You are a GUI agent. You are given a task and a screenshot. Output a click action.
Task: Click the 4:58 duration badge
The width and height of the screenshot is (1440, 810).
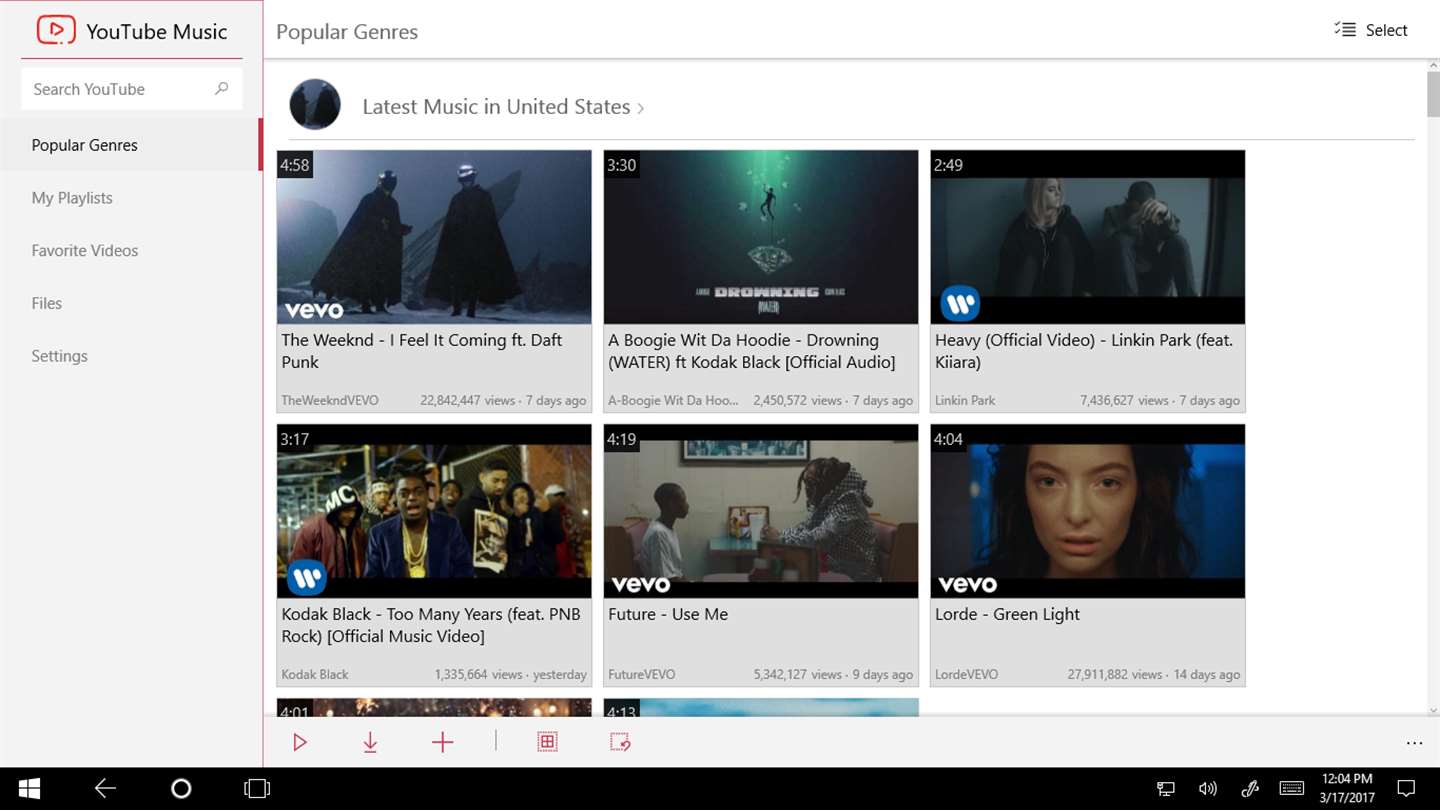295,165
